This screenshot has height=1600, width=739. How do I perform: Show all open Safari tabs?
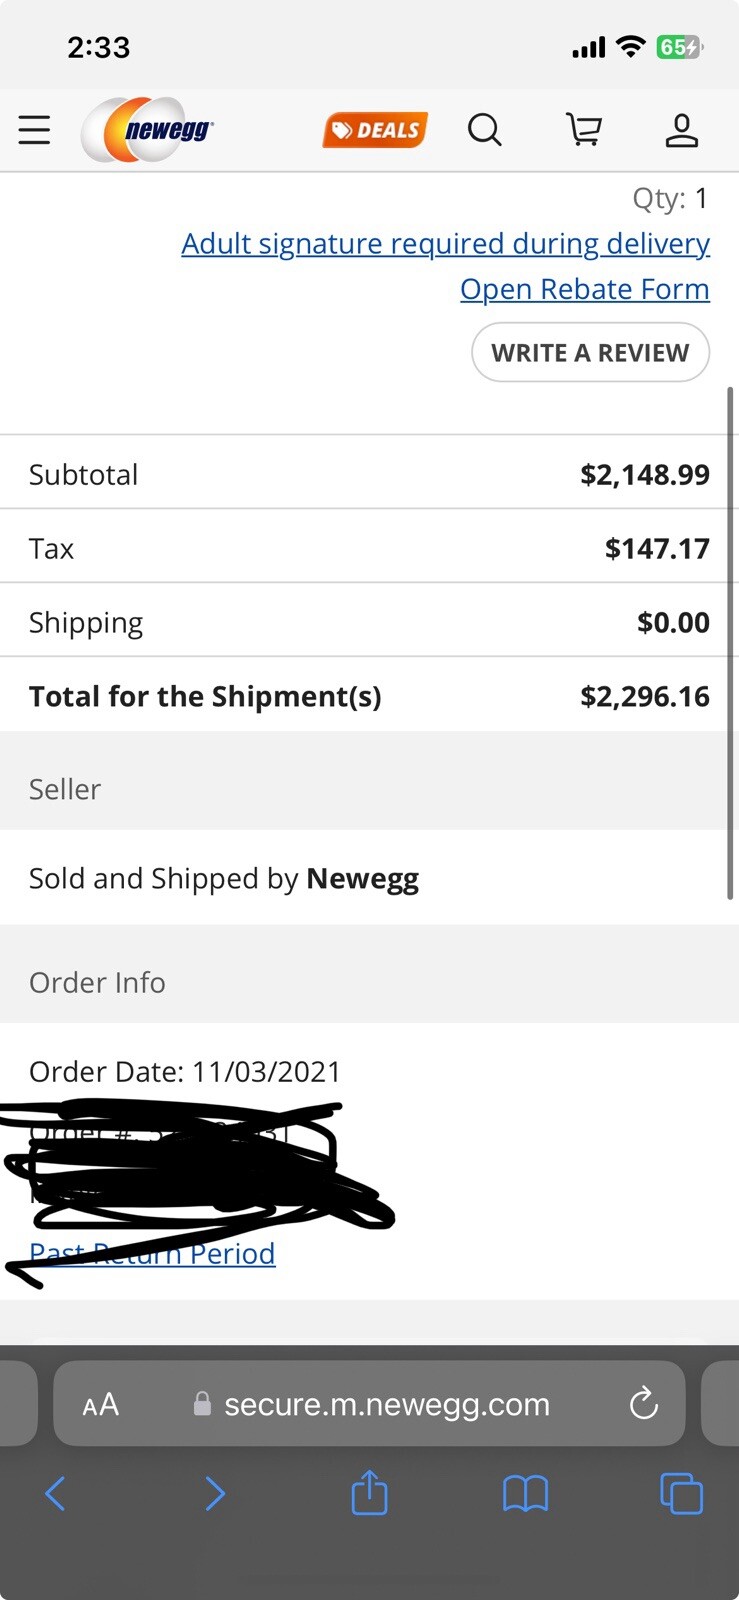point(682,1494)
